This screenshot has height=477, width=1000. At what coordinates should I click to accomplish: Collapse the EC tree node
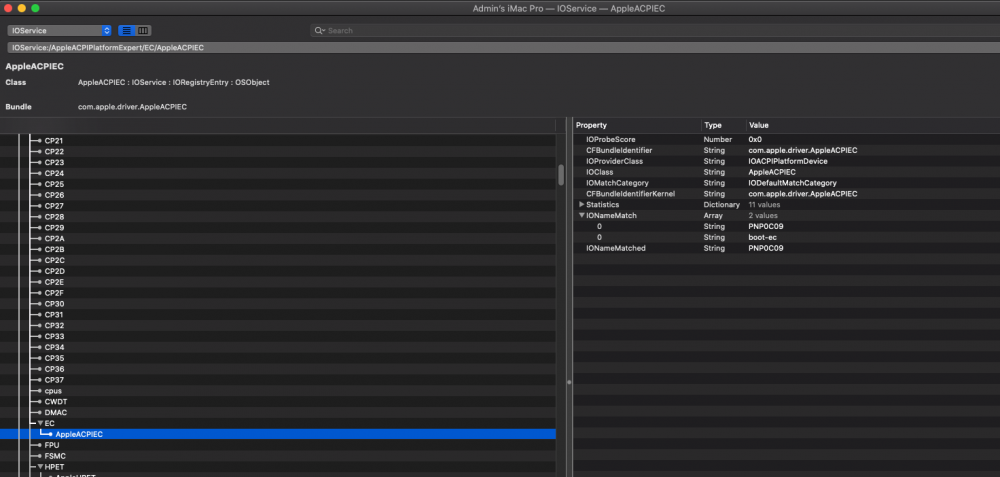pyautogui.click(x=40, y=423)
